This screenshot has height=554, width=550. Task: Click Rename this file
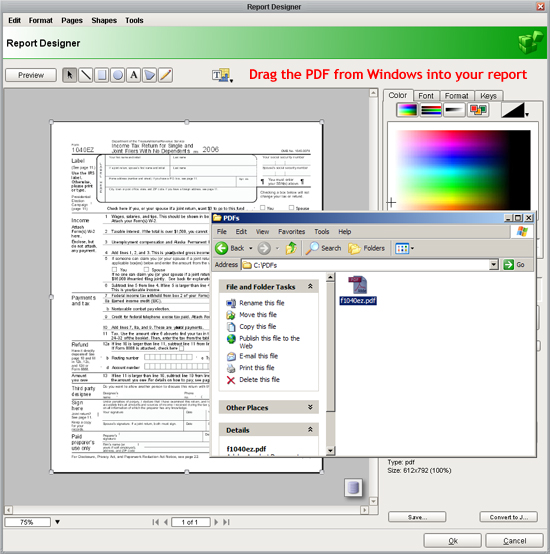262,303
